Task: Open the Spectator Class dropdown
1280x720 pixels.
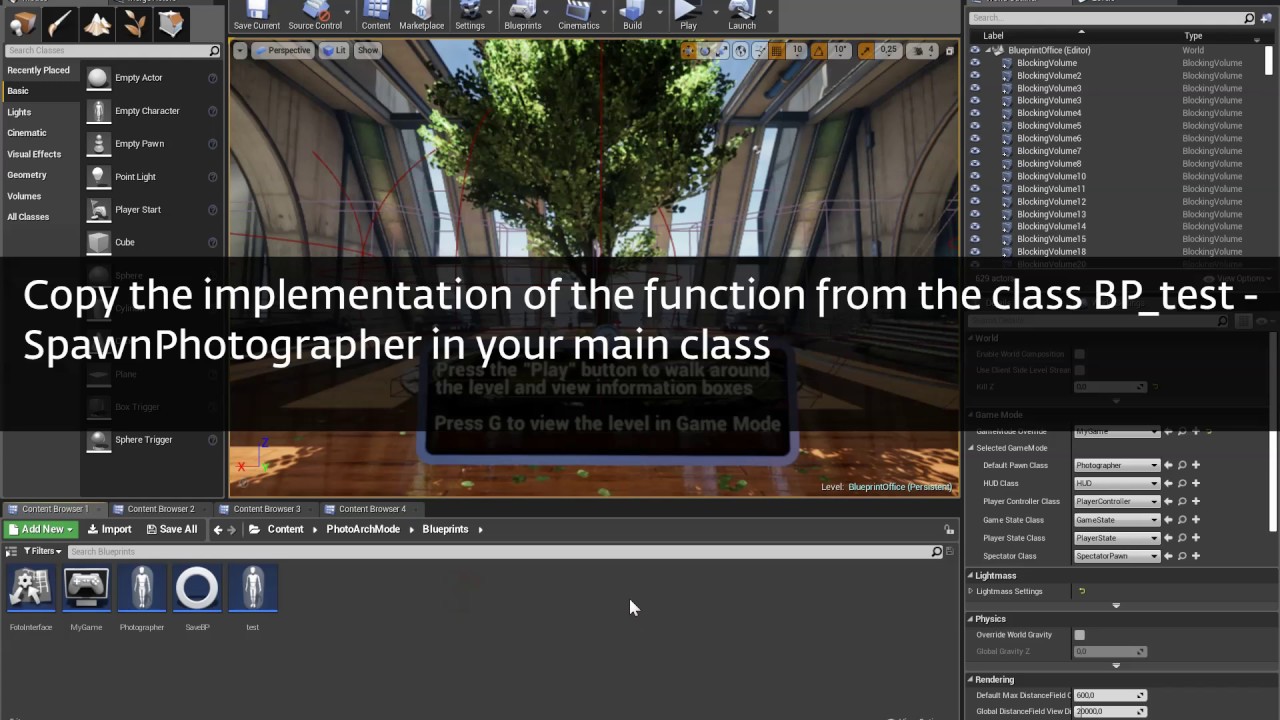Action: pyautogui.click(x=1116, y=556)
